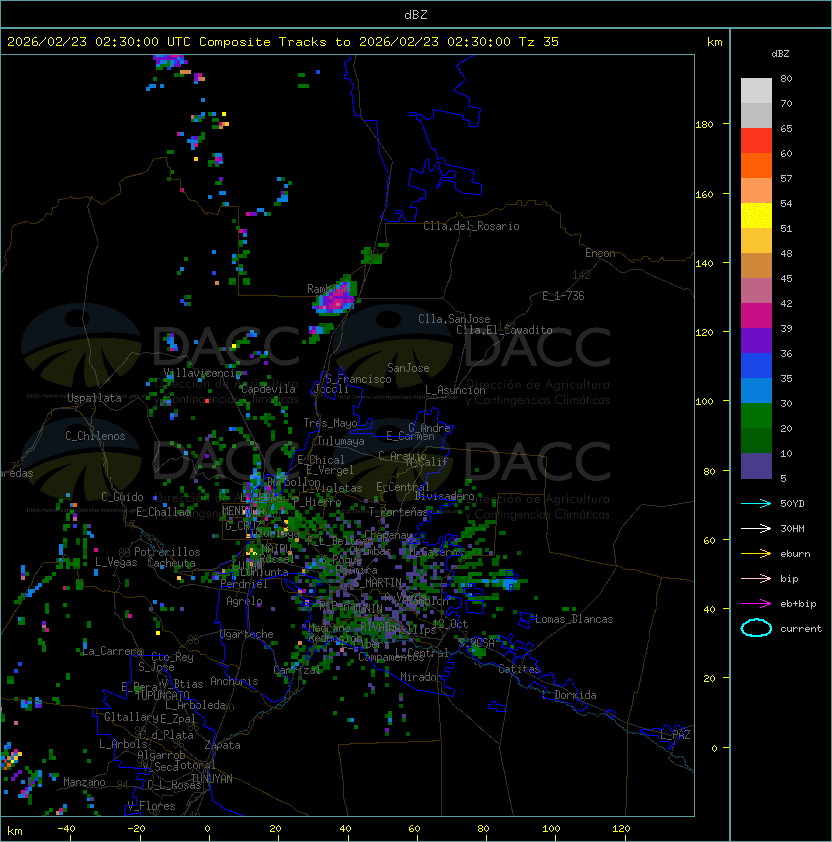Viewport: 832px width, 842px height.
Task: Click the 'km' label at top right
Action: coord(714,42)
